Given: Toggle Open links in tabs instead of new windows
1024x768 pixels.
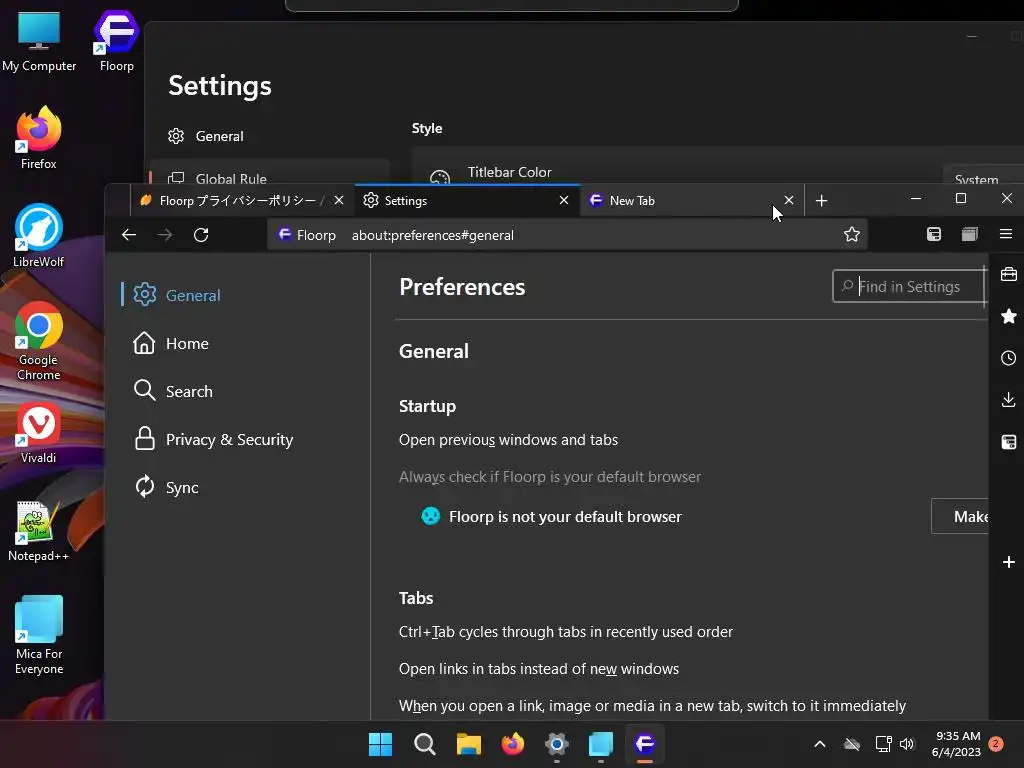Looking at the screenshot, I should (x=539, y=669).
